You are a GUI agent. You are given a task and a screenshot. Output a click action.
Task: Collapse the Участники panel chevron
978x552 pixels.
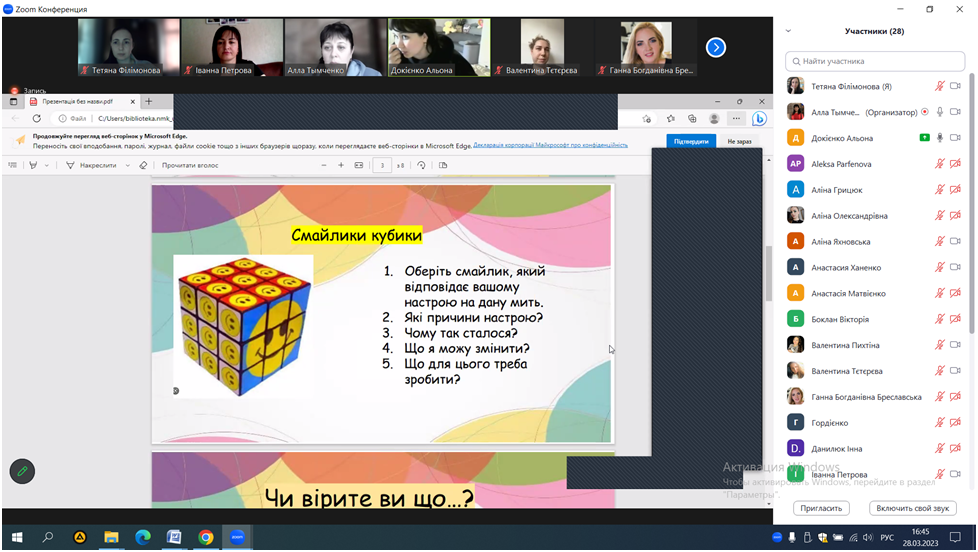click(788, 31)
